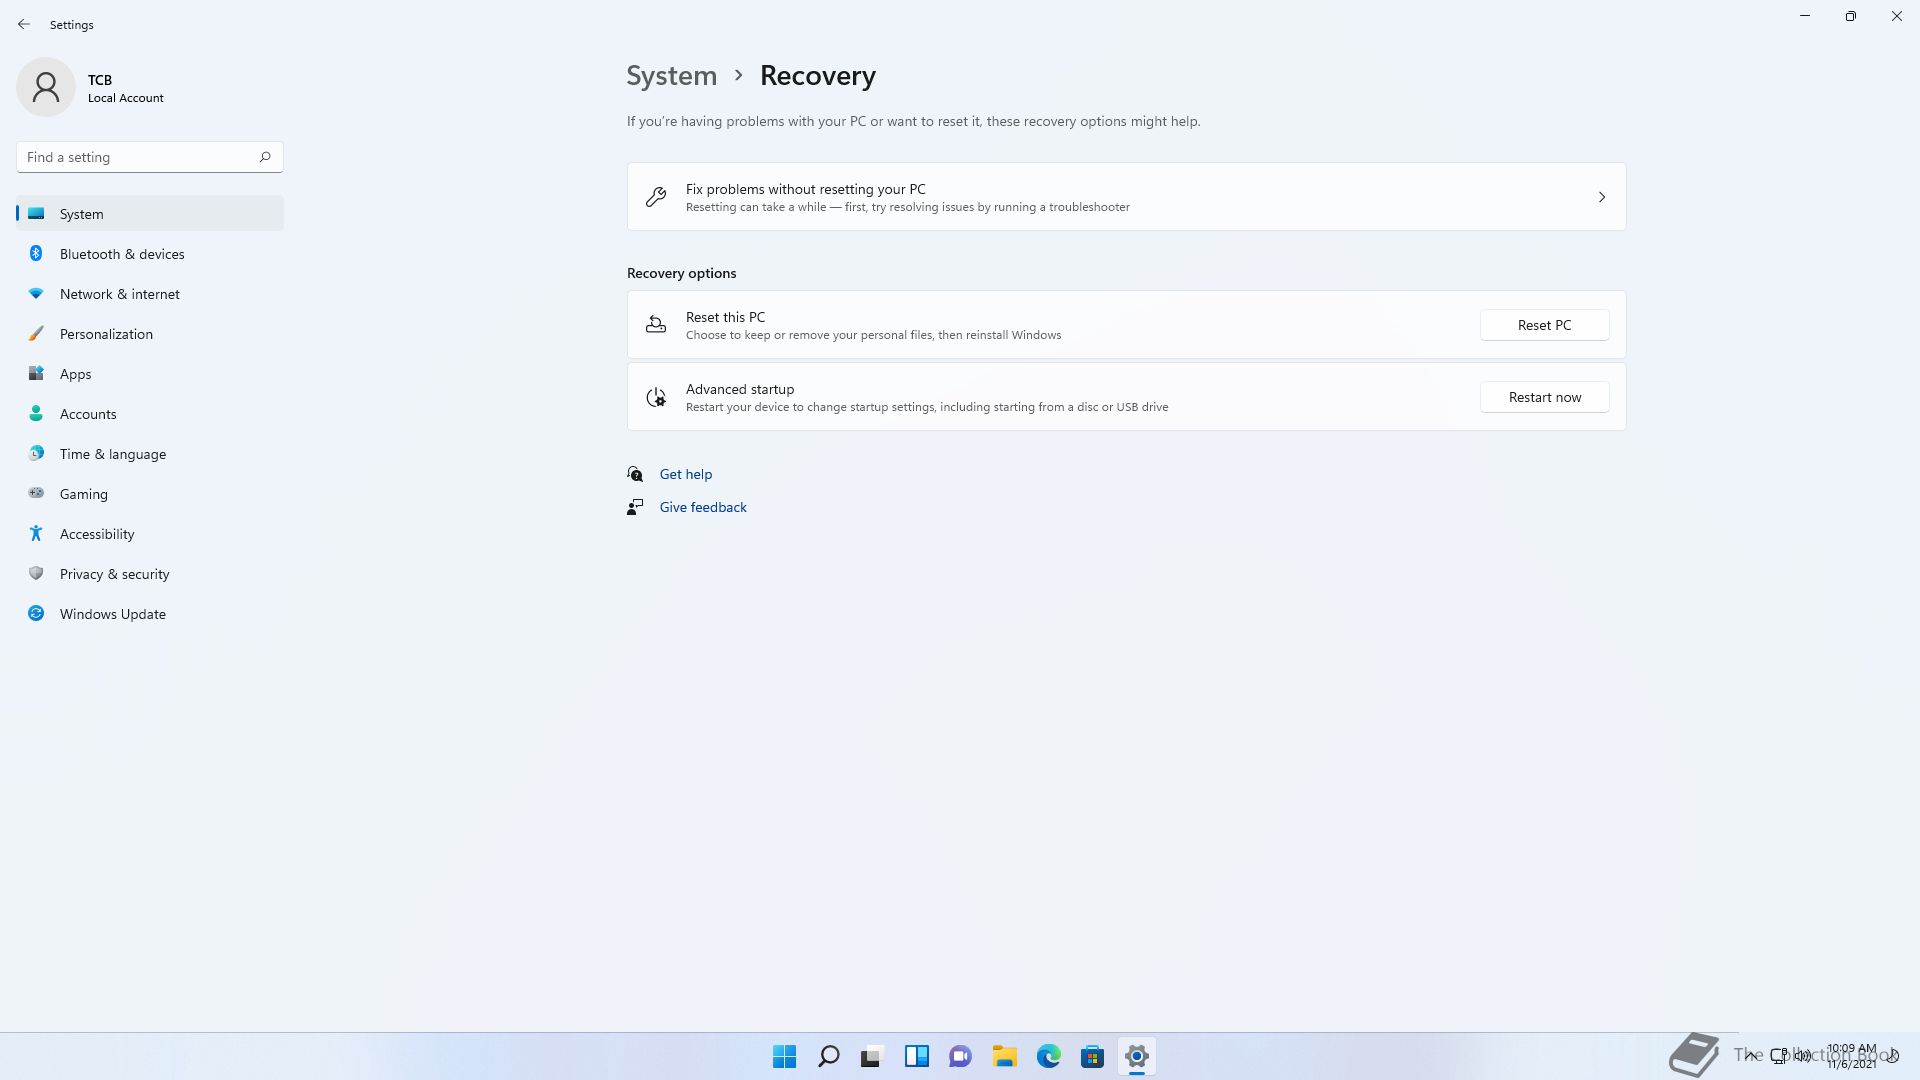The width and height of the screenshot is (1920, 1080).
Task: Click the Restart now button
Action: 1544,397
